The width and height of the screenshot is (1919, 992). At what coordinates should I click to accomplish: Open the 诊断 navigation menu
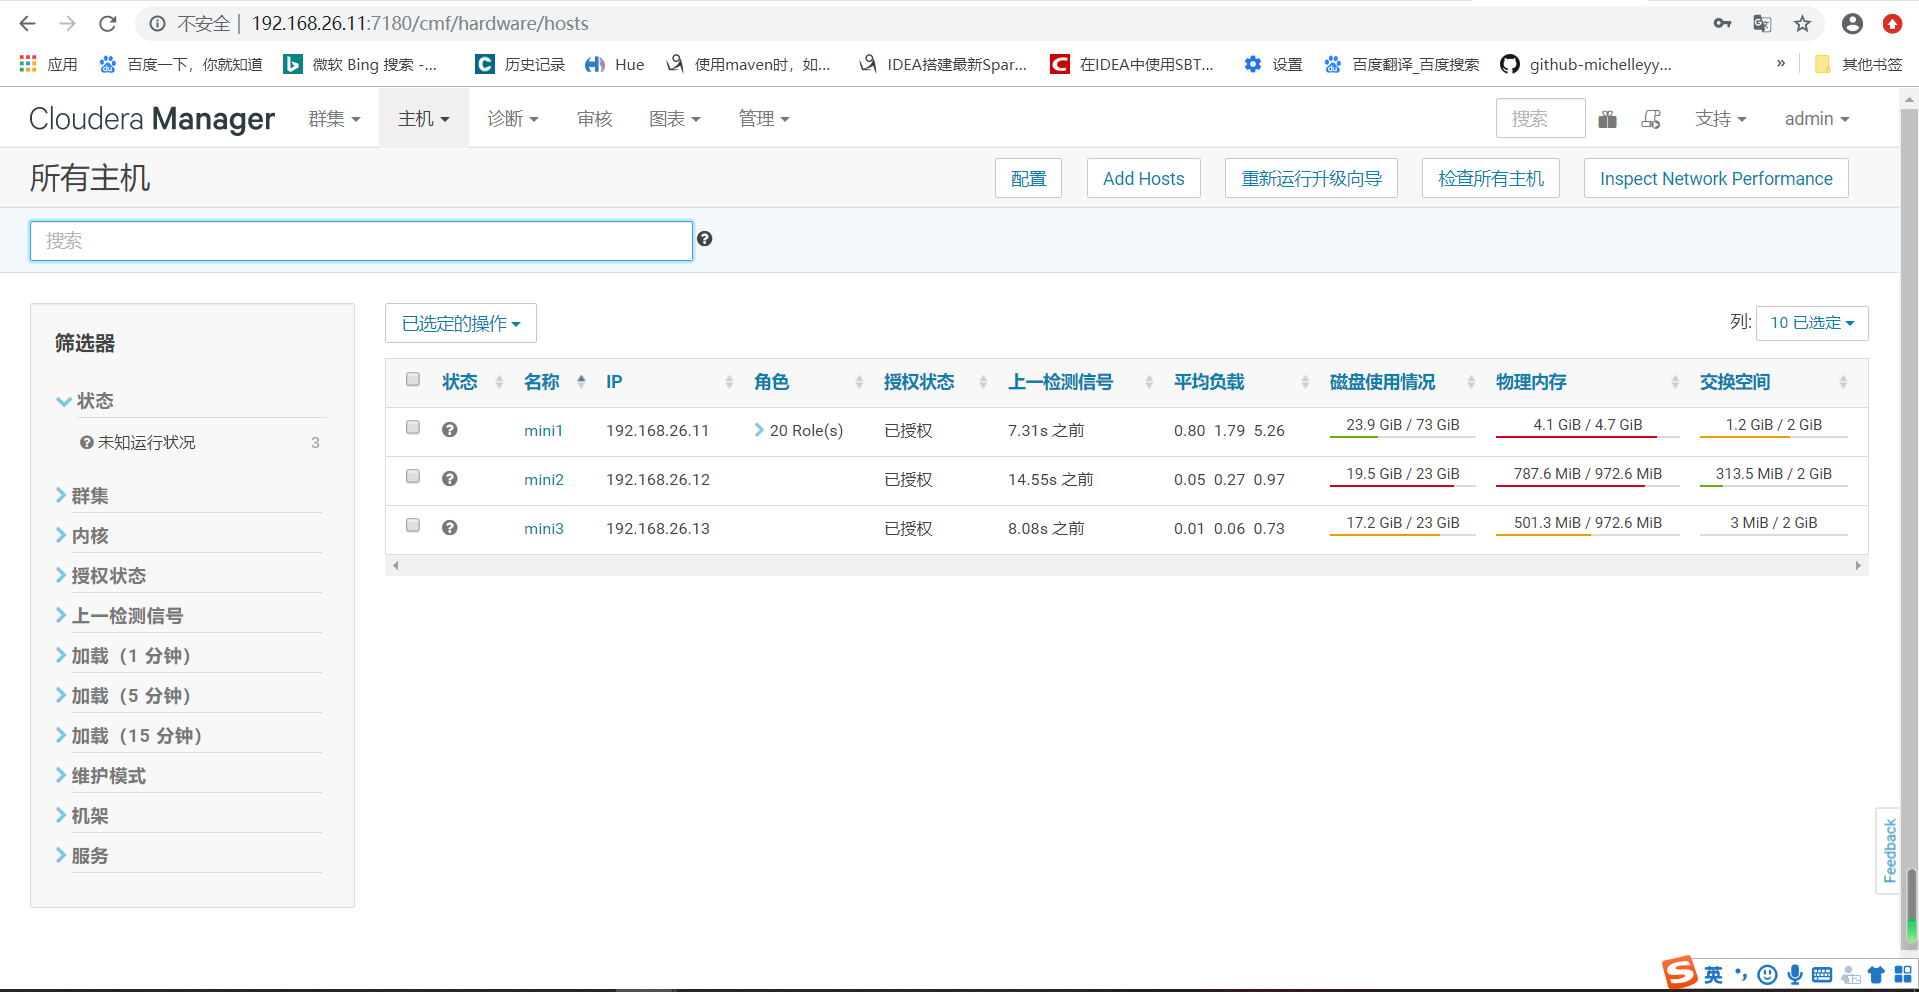[x=513, y=119]
